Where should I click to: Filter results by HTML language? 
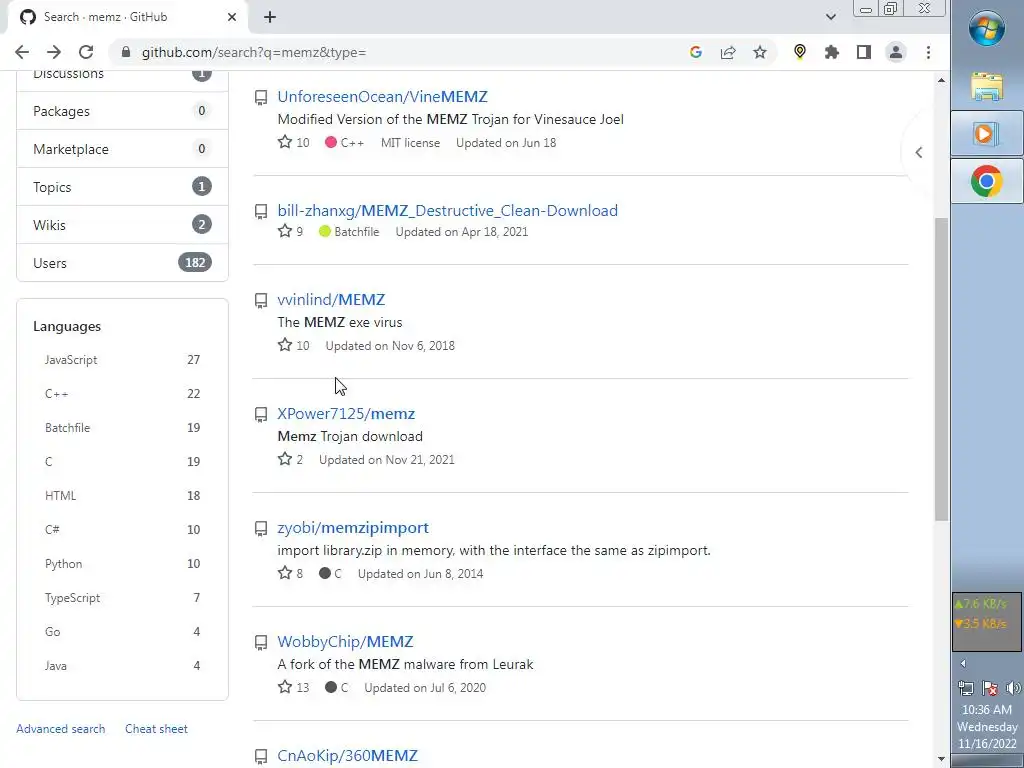pyautogui.click(x=122, y=496)
